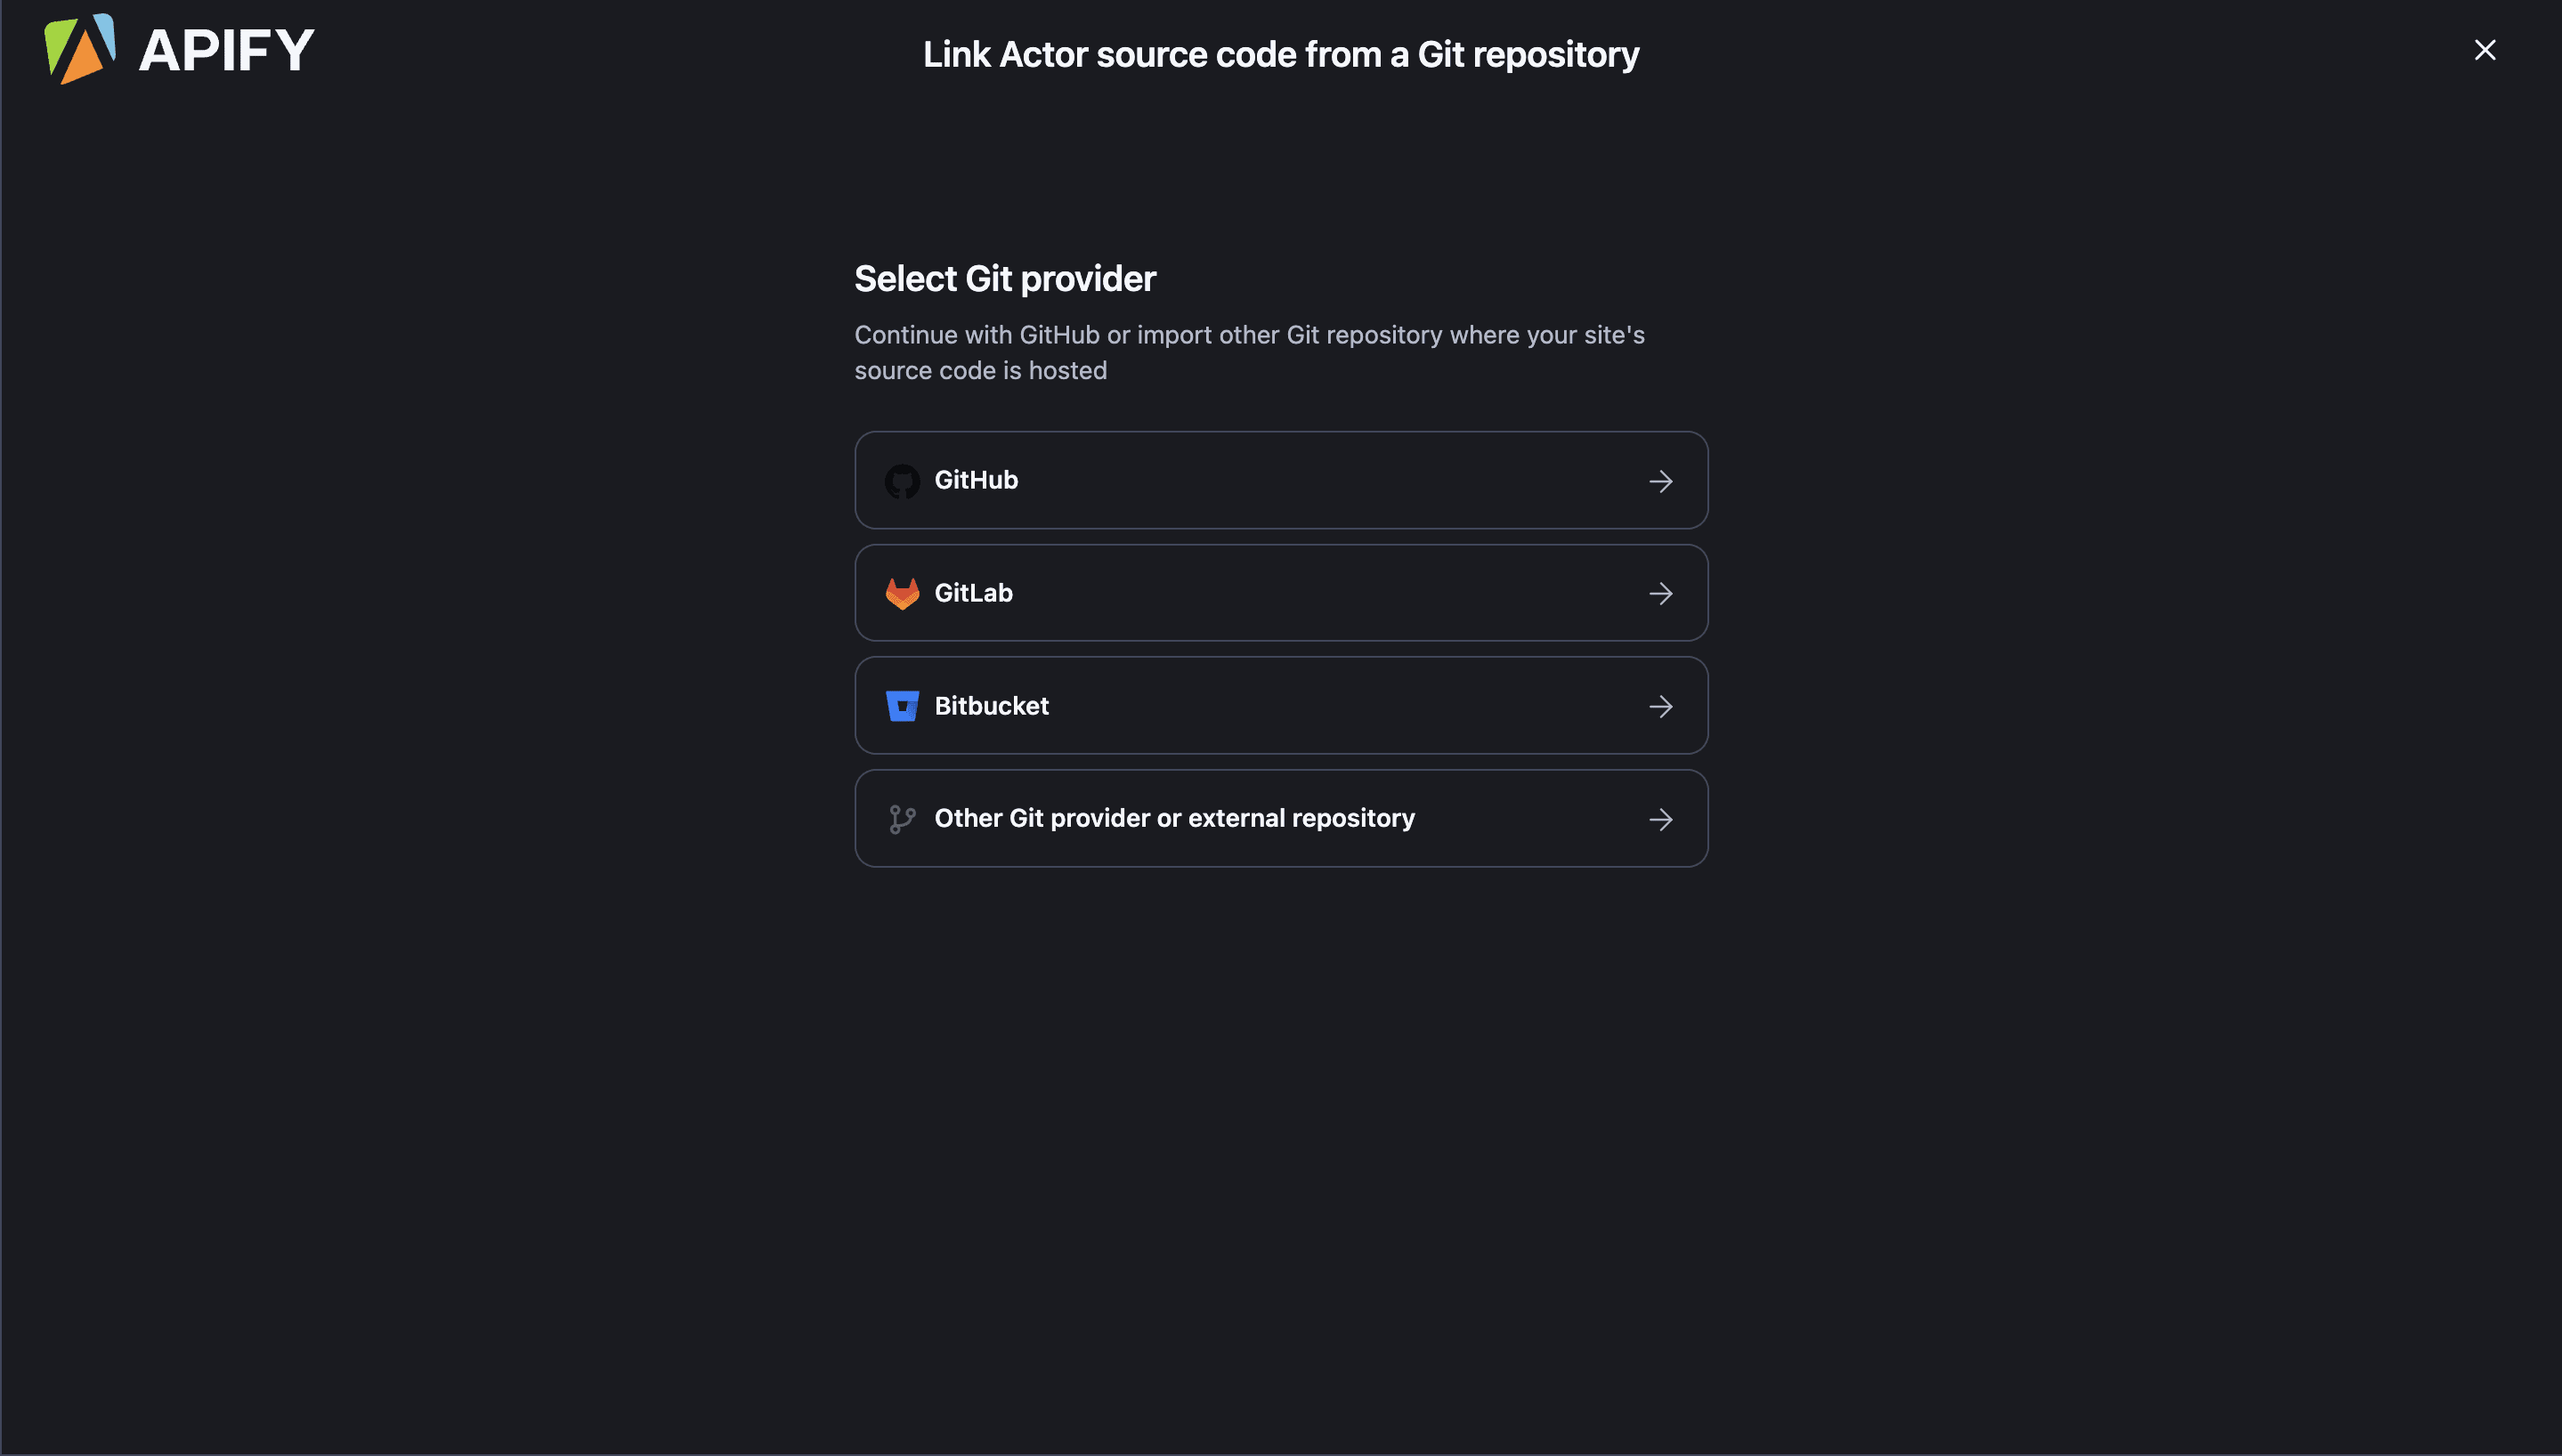Click the GitLab fox icon
Screen dimensions: 2562x1456
(903, 592)
